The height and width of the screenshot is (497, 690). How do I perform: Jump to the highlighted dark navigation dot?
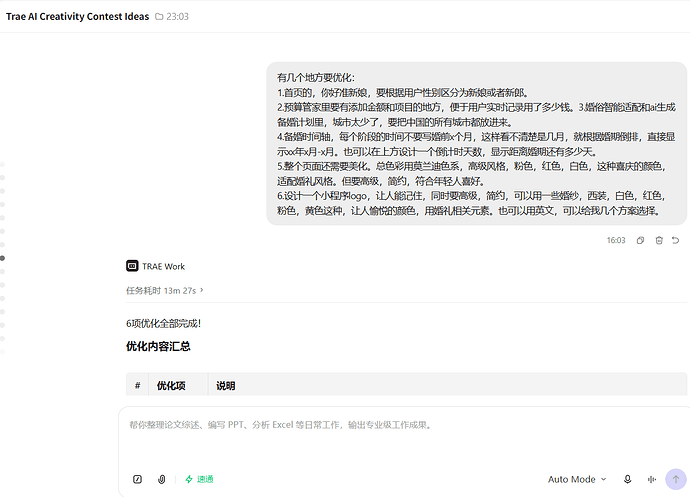2,258
